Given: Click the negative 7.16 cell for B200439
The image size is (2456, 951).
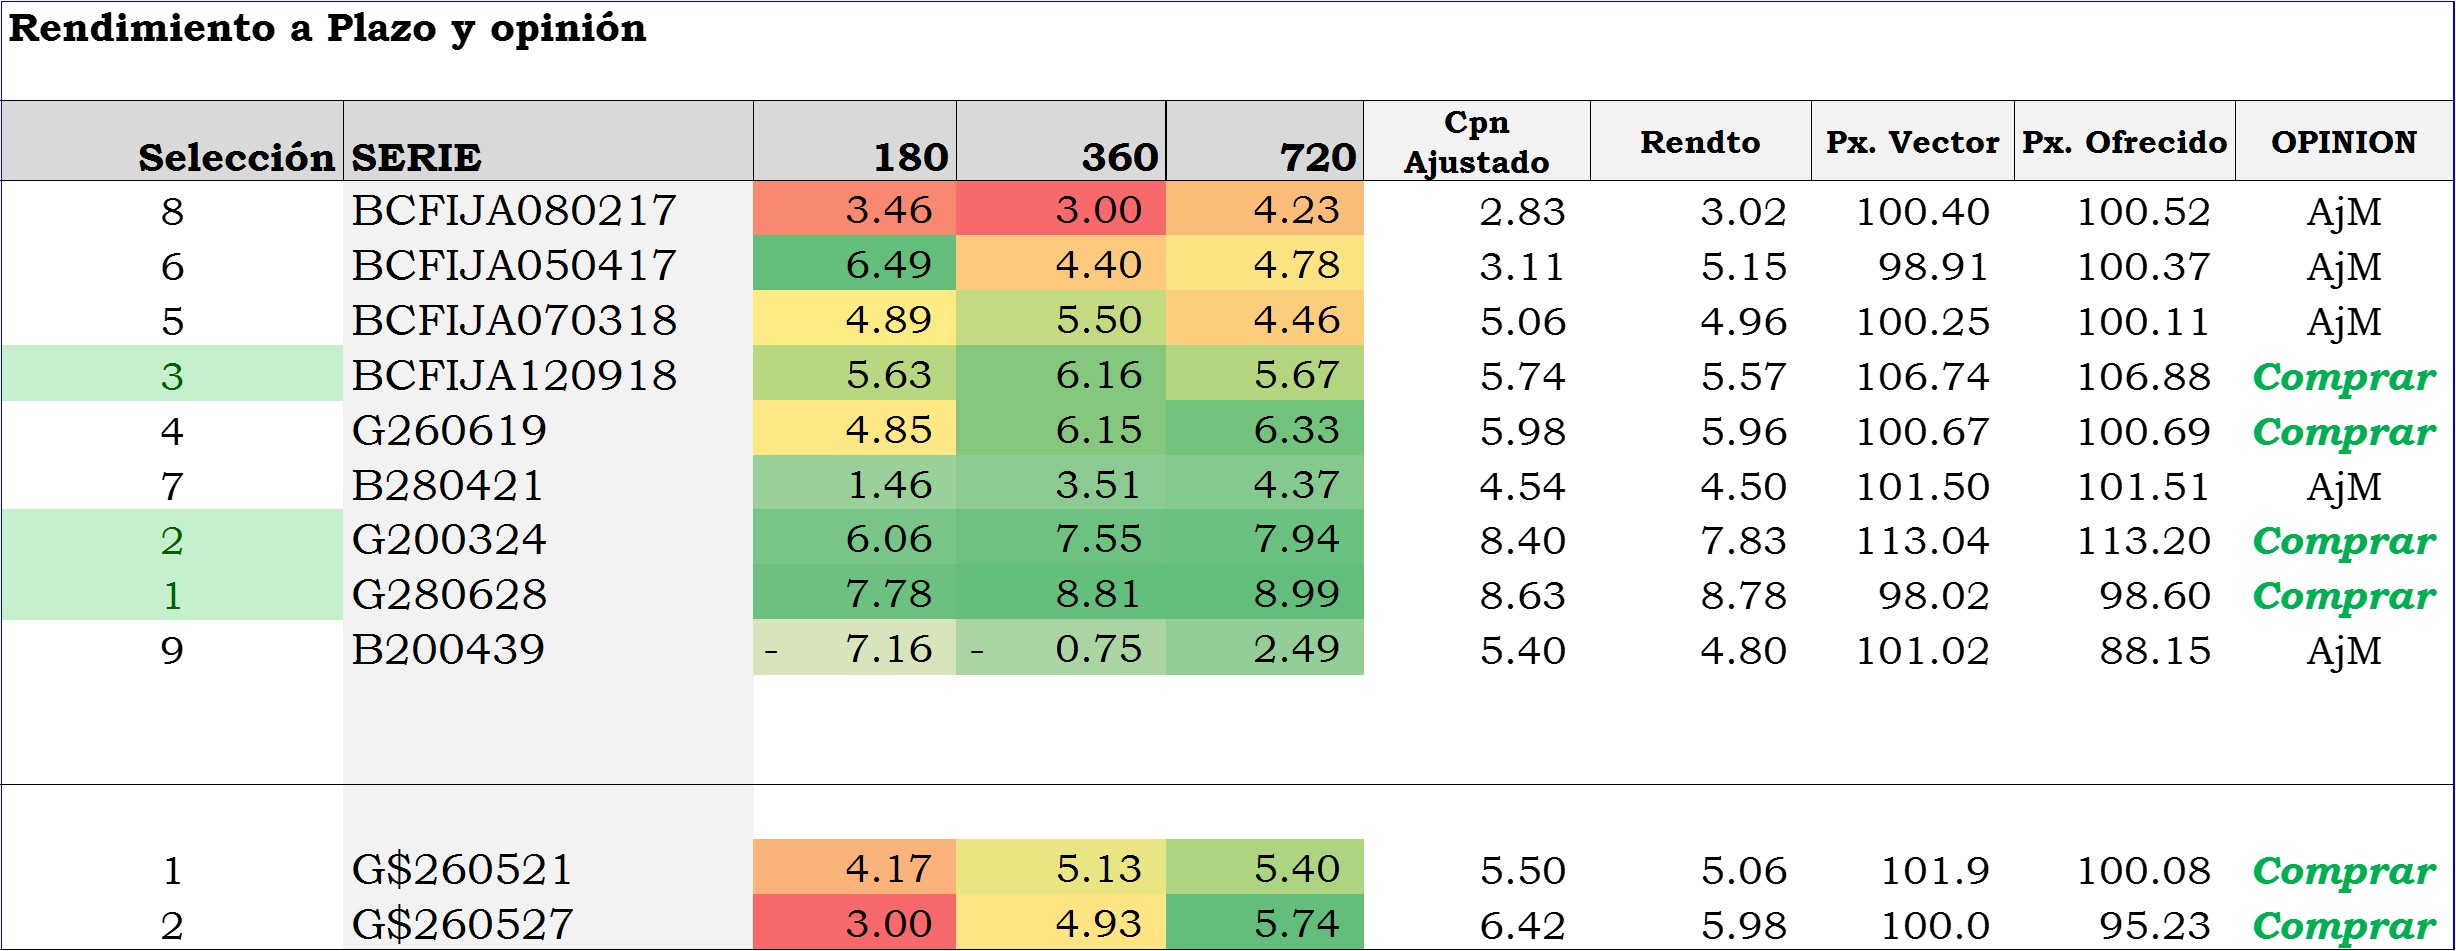Looking at the screenshot, I should pyautogui.click(x=888, y=649).
